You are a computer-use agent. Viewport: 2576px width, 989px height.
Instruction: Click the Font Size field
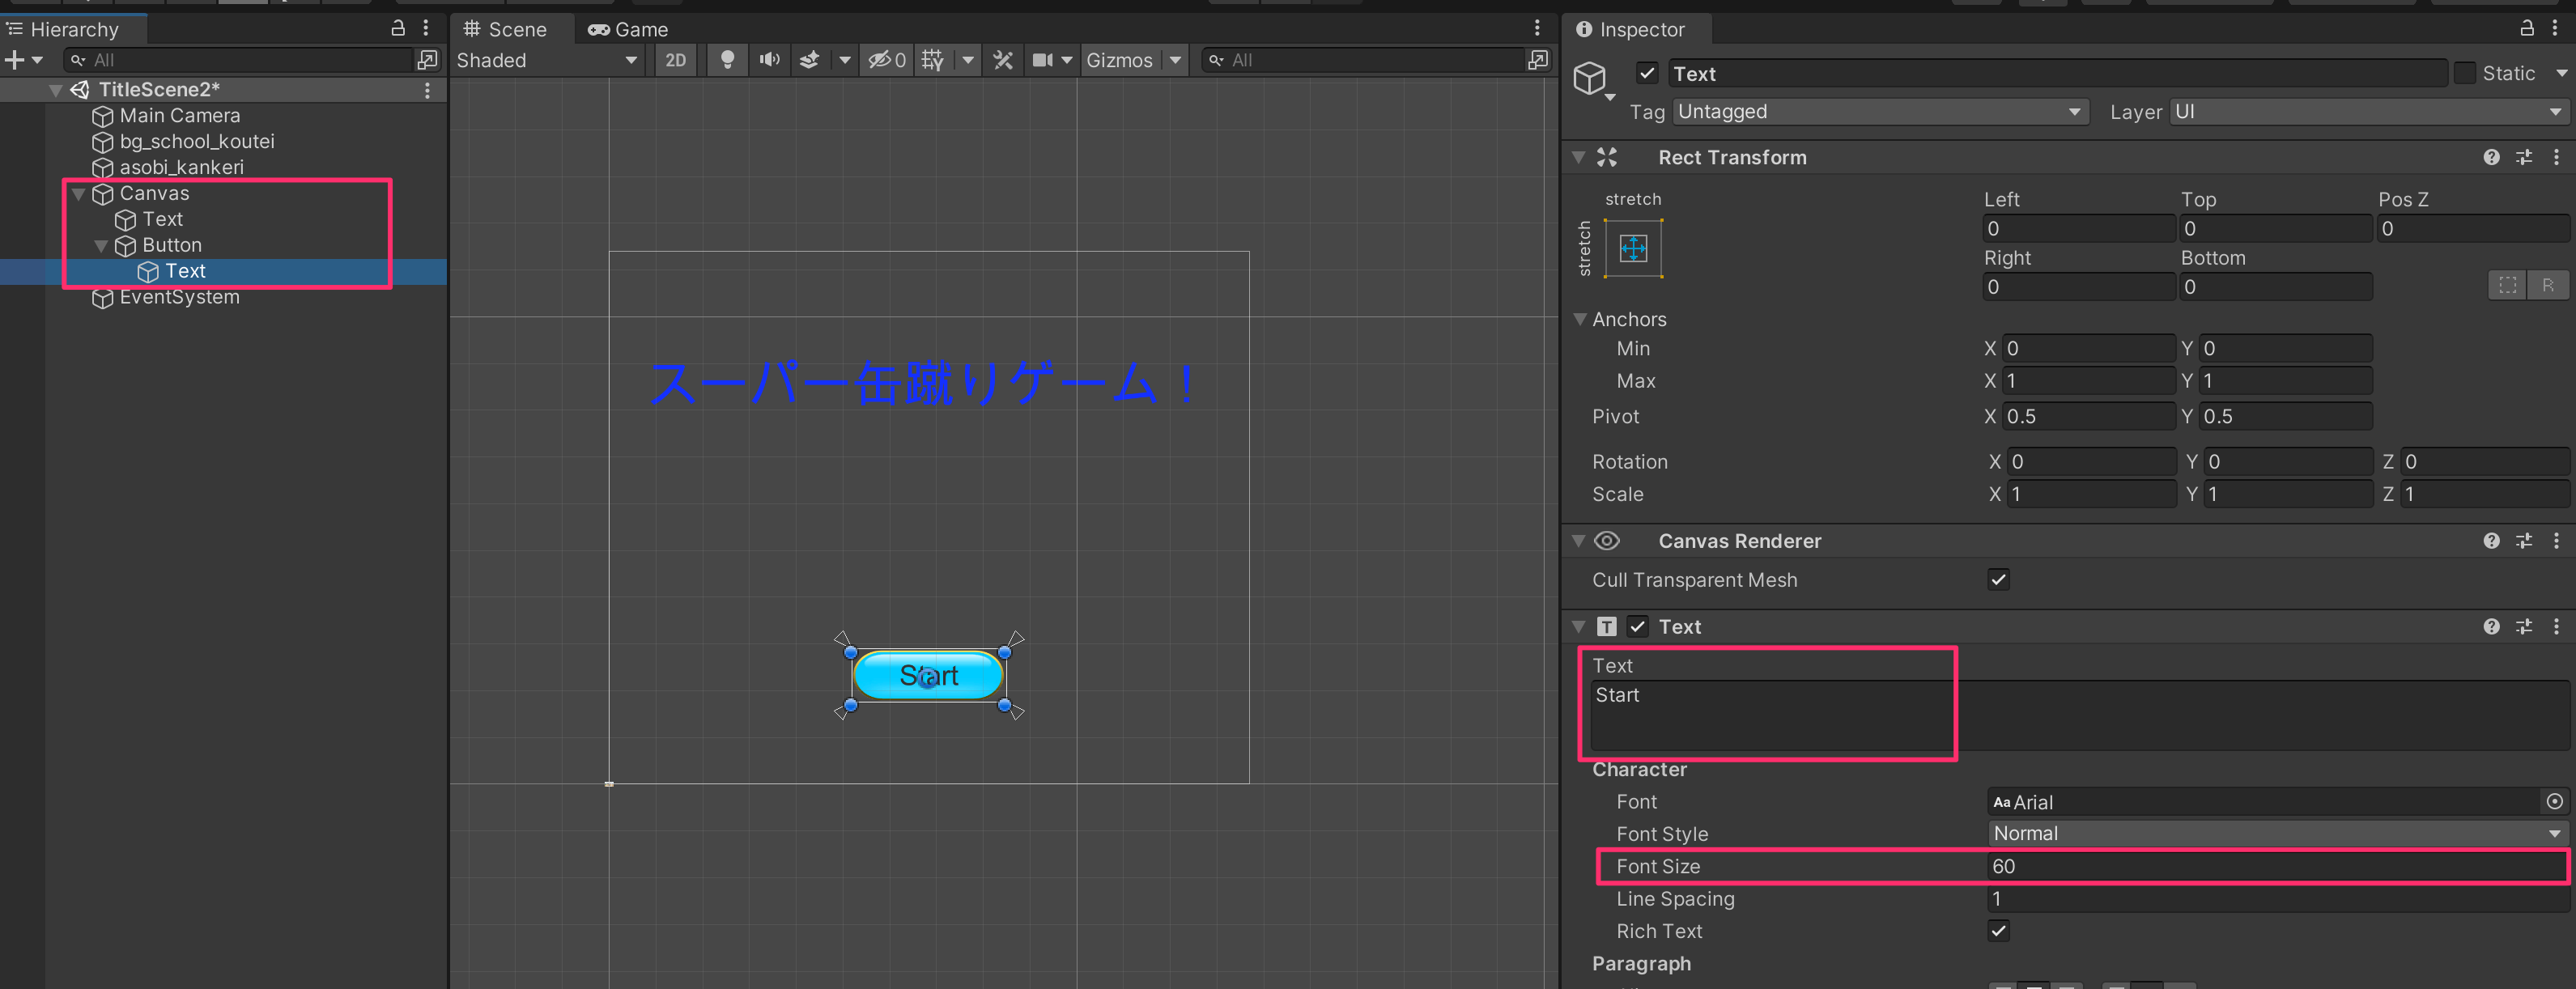click(x=2276, y=866)
